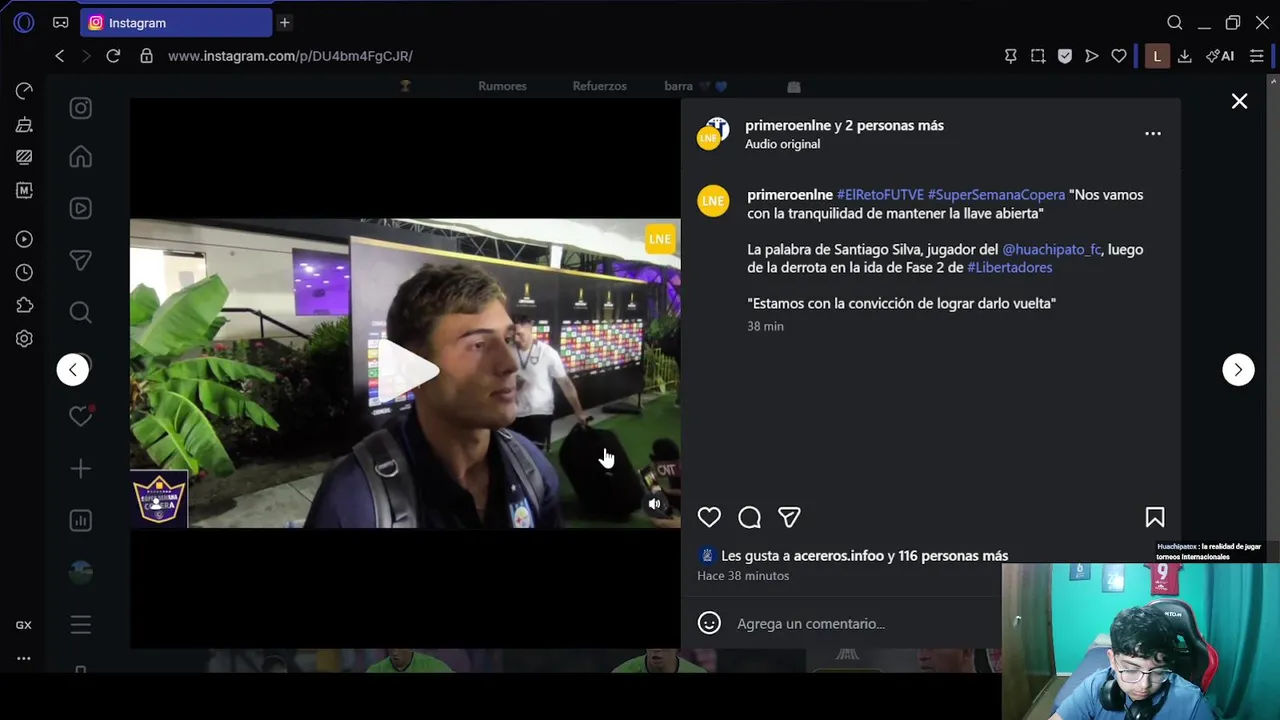Share the post with the paper plane icon

click(x=789, y=517)
